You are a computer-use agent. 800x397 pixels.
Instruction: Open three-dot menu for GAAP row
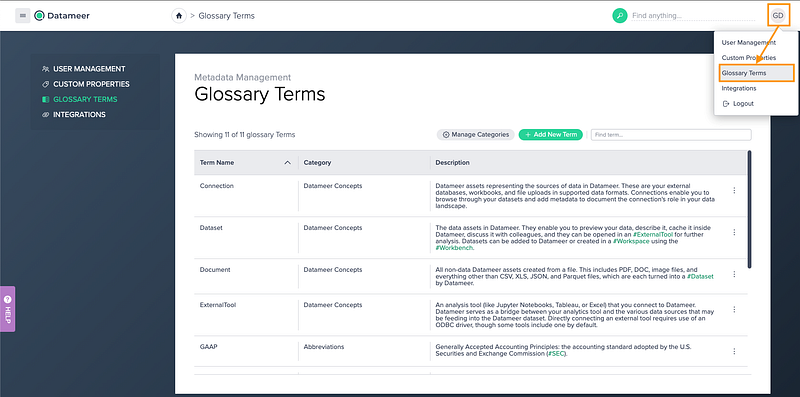[734, 351]
